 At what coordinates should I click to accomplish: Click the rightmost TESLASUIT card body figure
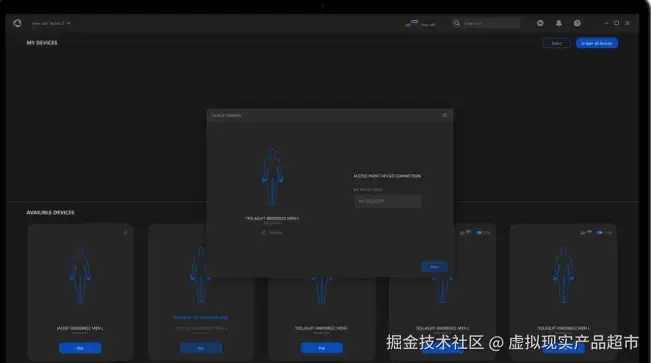[563, 275]
